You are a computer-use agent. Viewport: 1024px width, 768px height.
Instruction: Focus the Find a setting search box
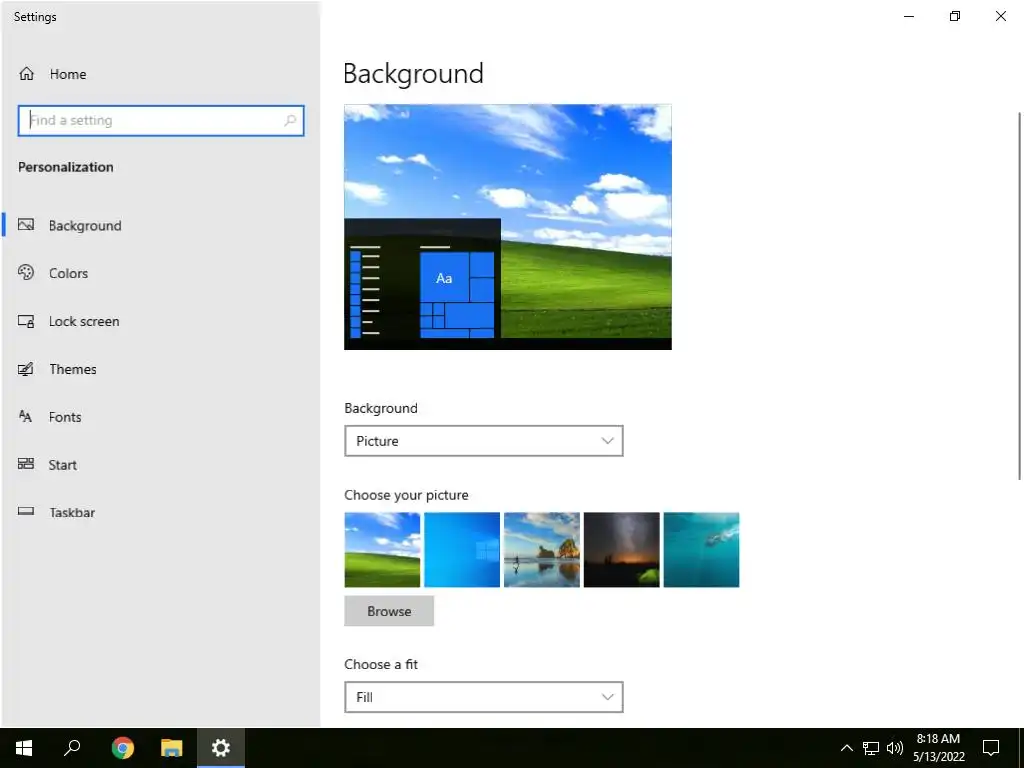click(161, 120)
